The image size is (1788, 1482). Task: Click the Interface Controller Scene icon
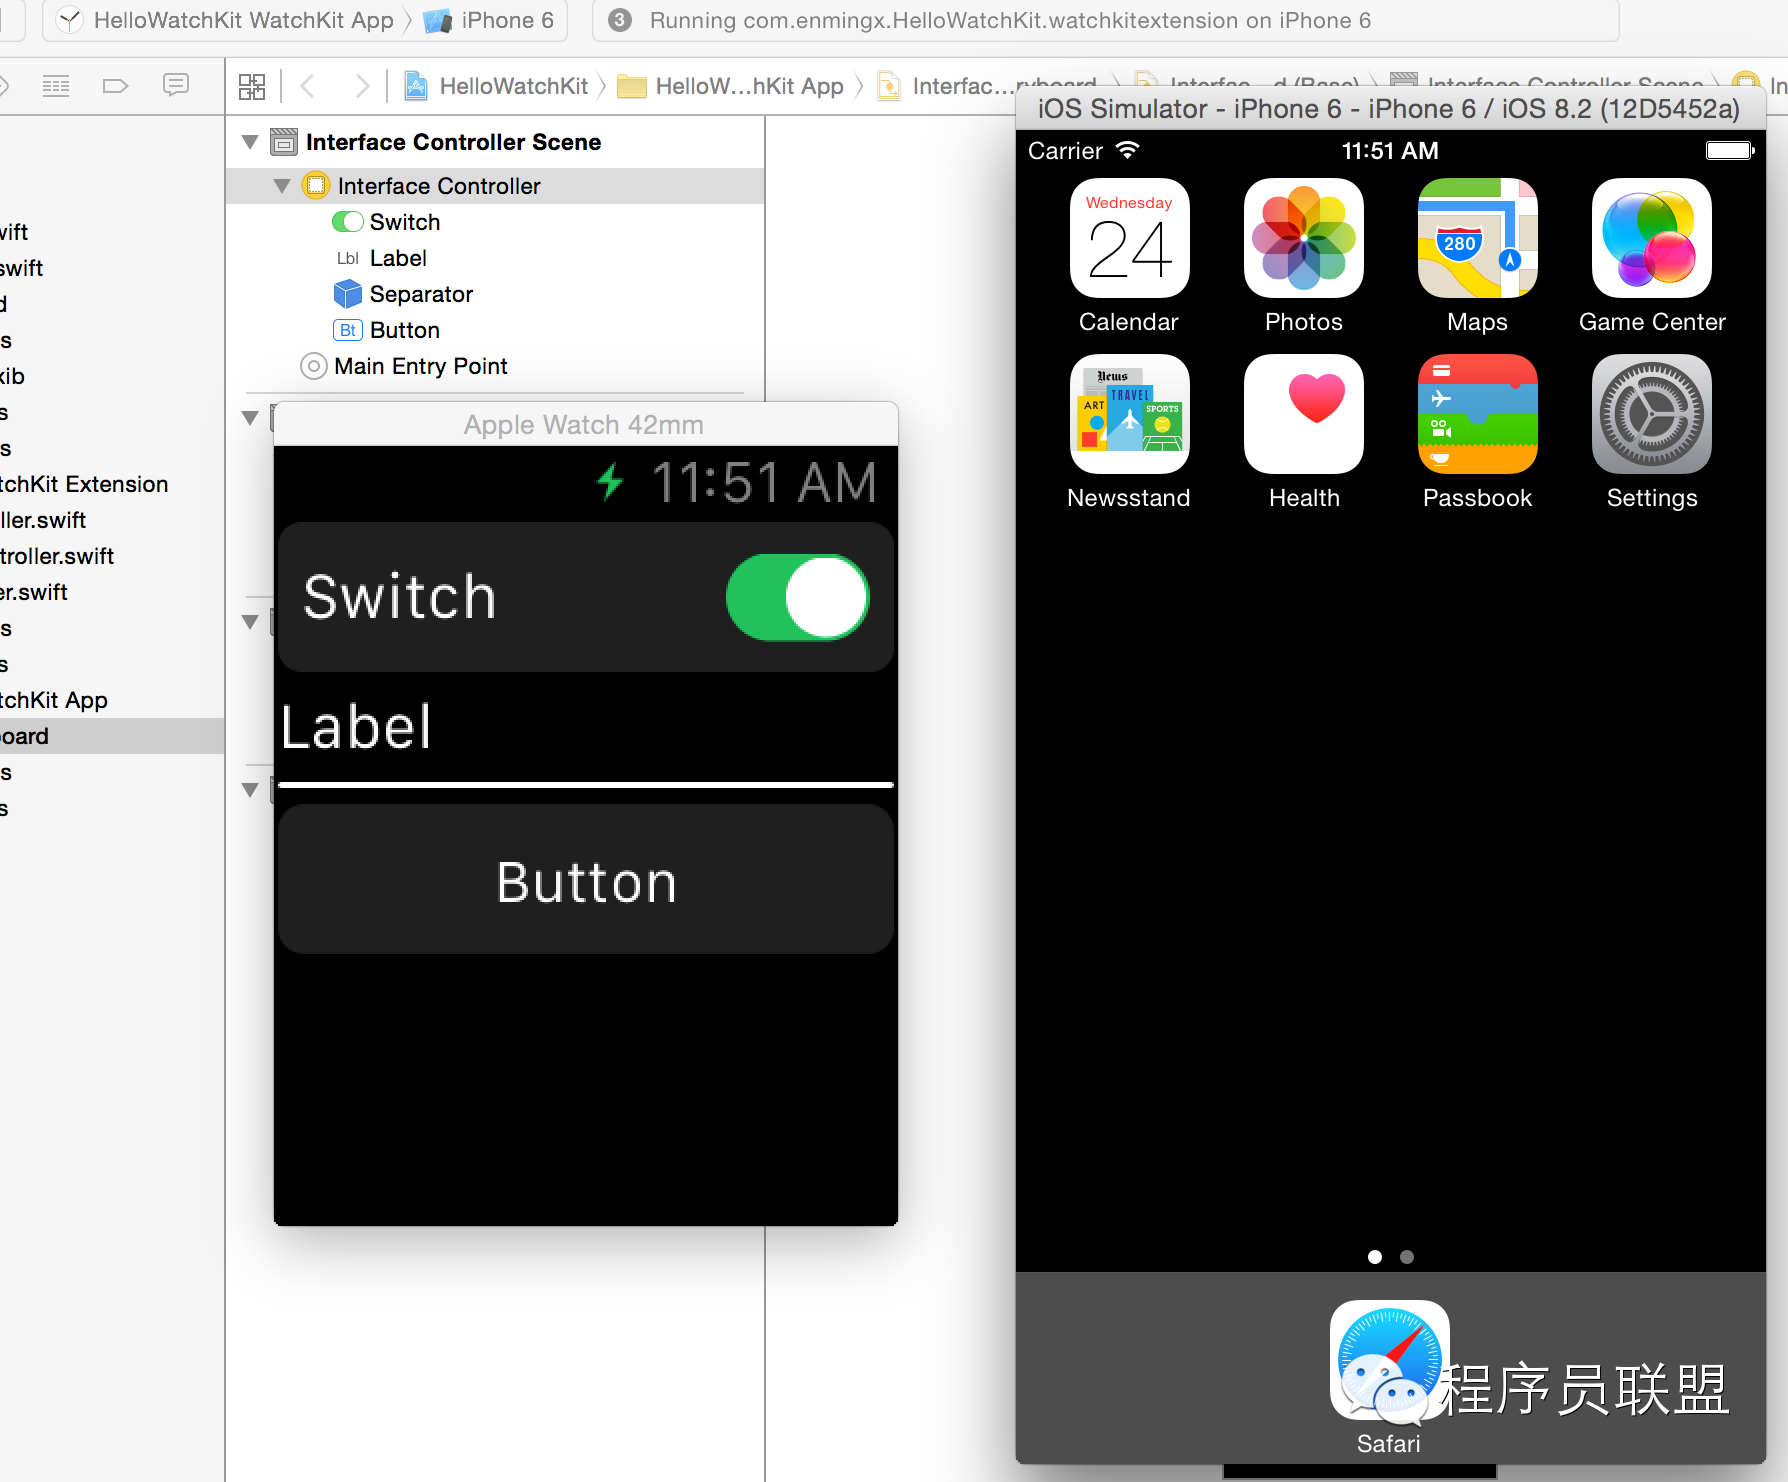tap(284, 142)
